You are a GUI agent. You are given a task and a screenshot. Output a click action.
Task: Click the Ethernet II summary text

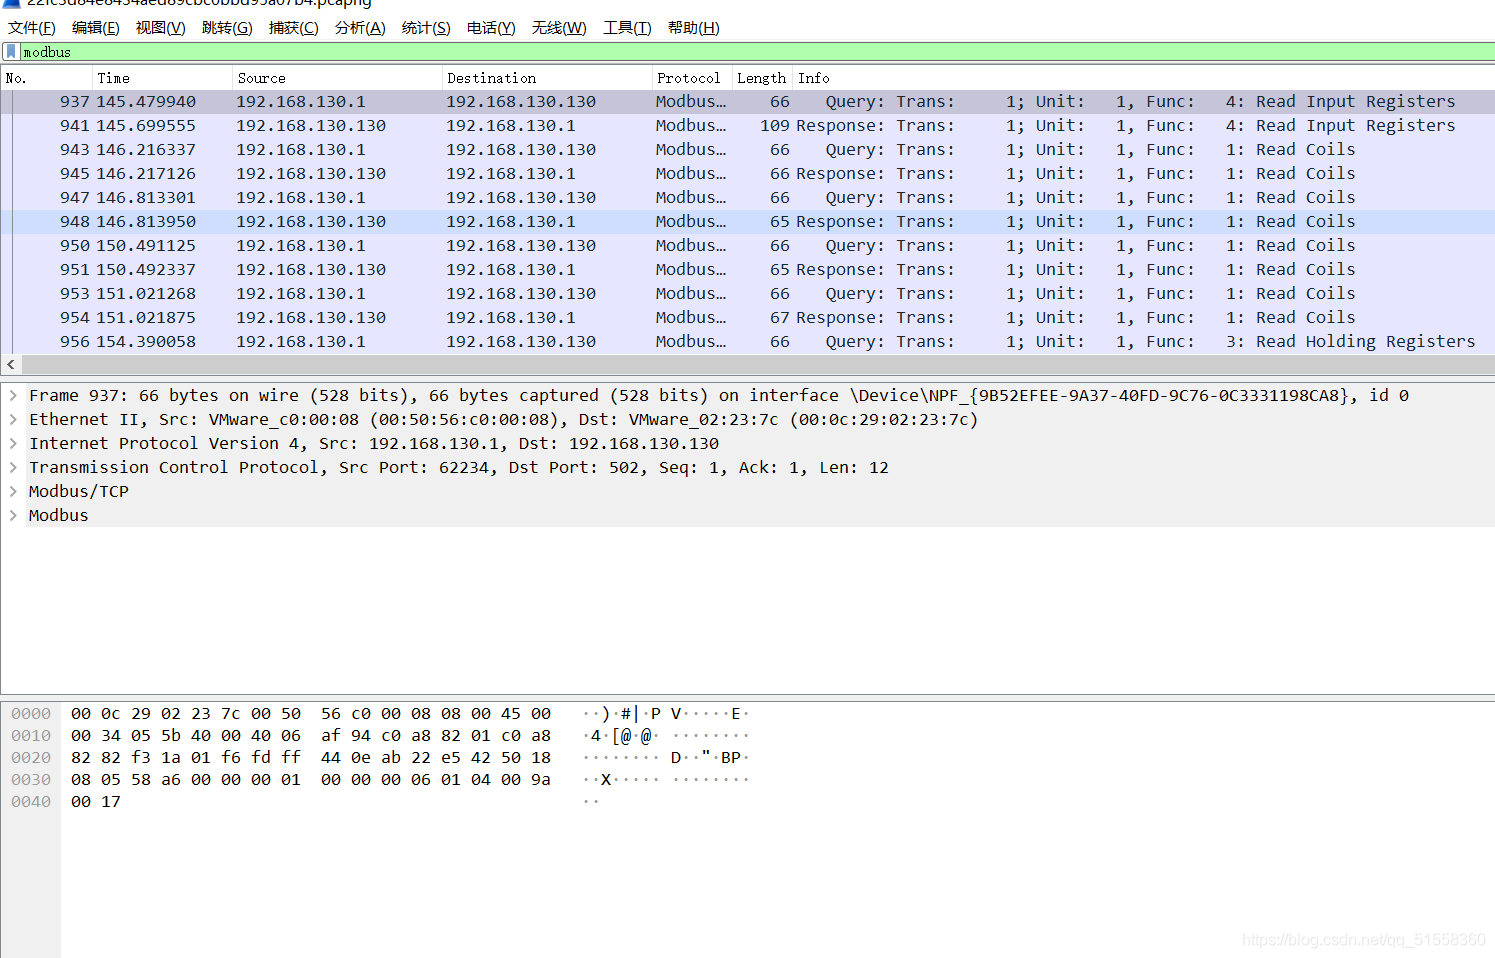pos(504,420)
